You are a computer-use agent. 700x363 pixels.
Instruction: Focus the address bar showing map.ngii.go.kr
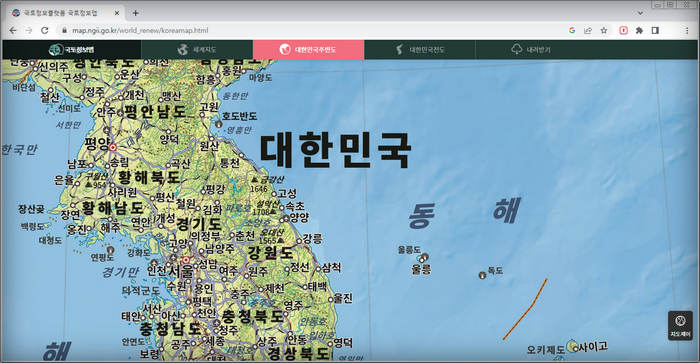tap(312, 30)
